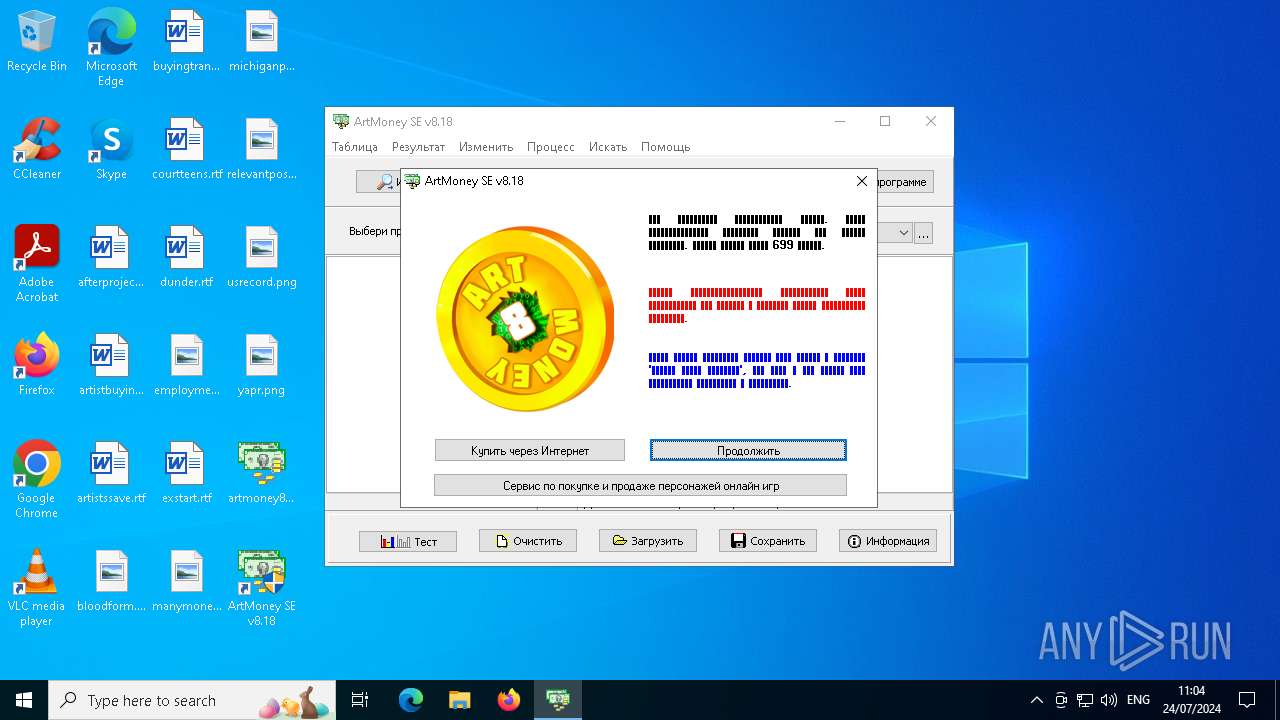The image size is (1280, 720).
Task: Open Task View on taskbar
Action: 360,700
